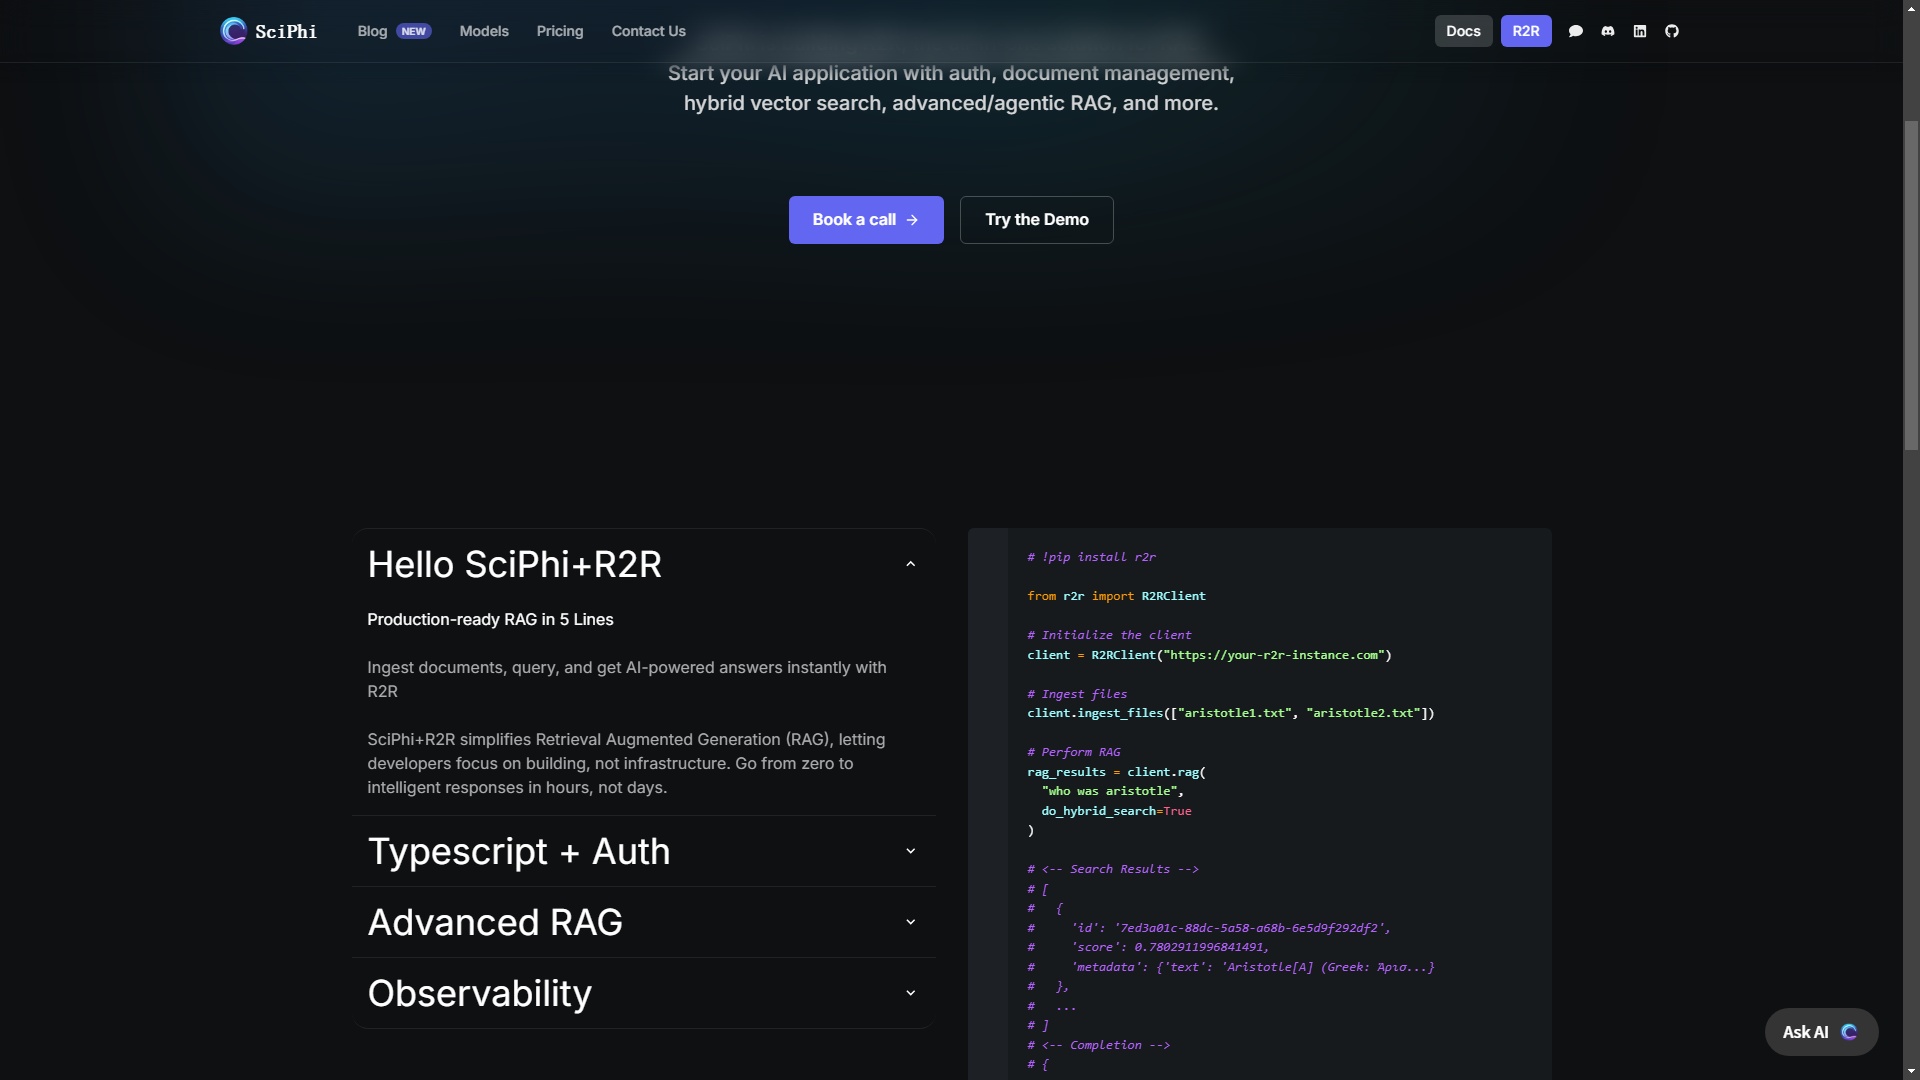Click the arrow icon inside Book a call

(x=912, y=220)
